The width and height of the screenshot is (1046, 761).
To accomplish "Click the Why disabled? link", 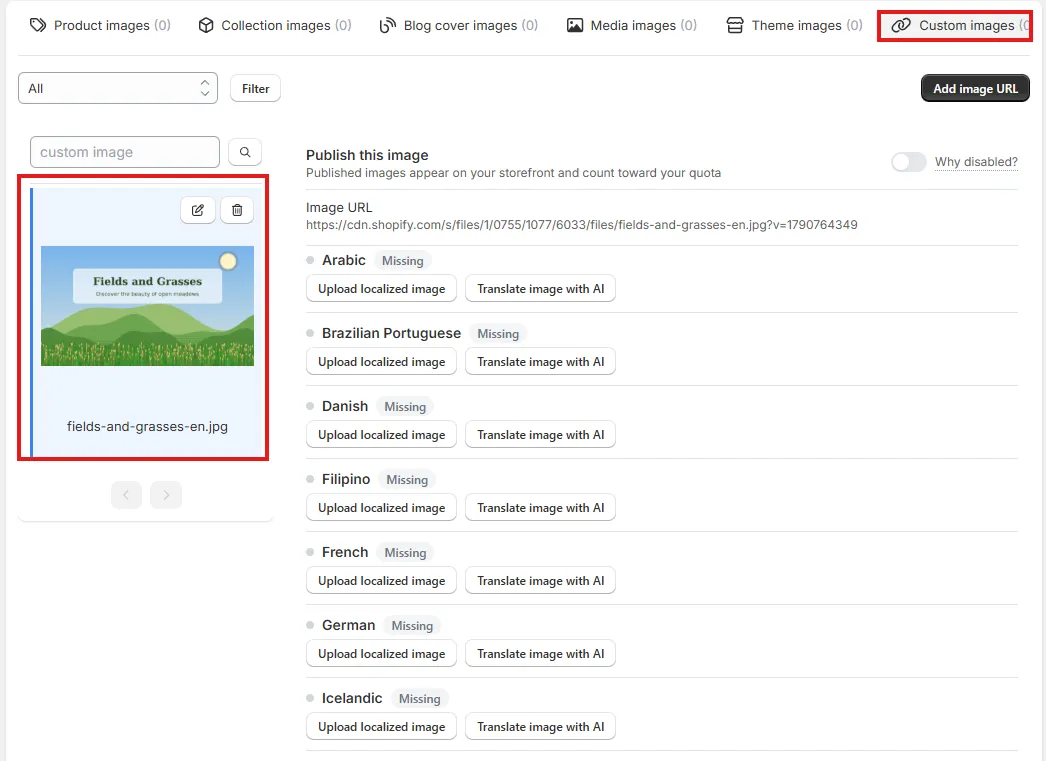I will tap(976, 162).
